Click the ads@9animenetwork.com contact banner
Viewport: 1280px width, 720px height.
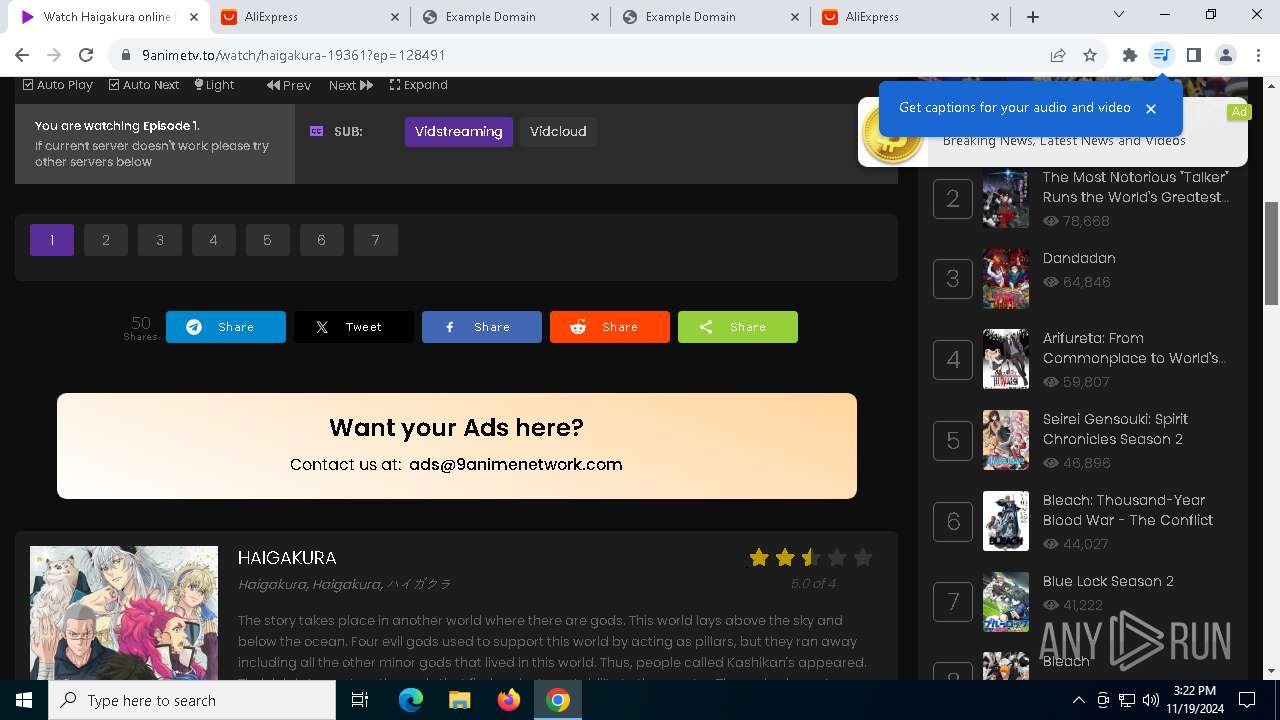coord(457,446)
